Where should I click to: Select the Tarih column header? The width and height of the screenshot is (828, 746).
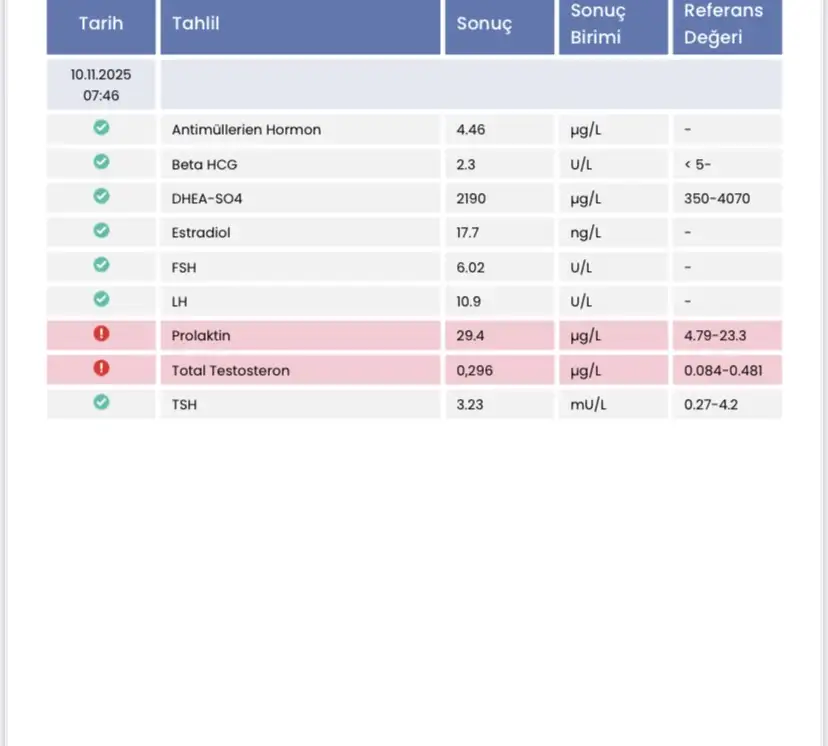pyautogui.click(x=101, y=23)
